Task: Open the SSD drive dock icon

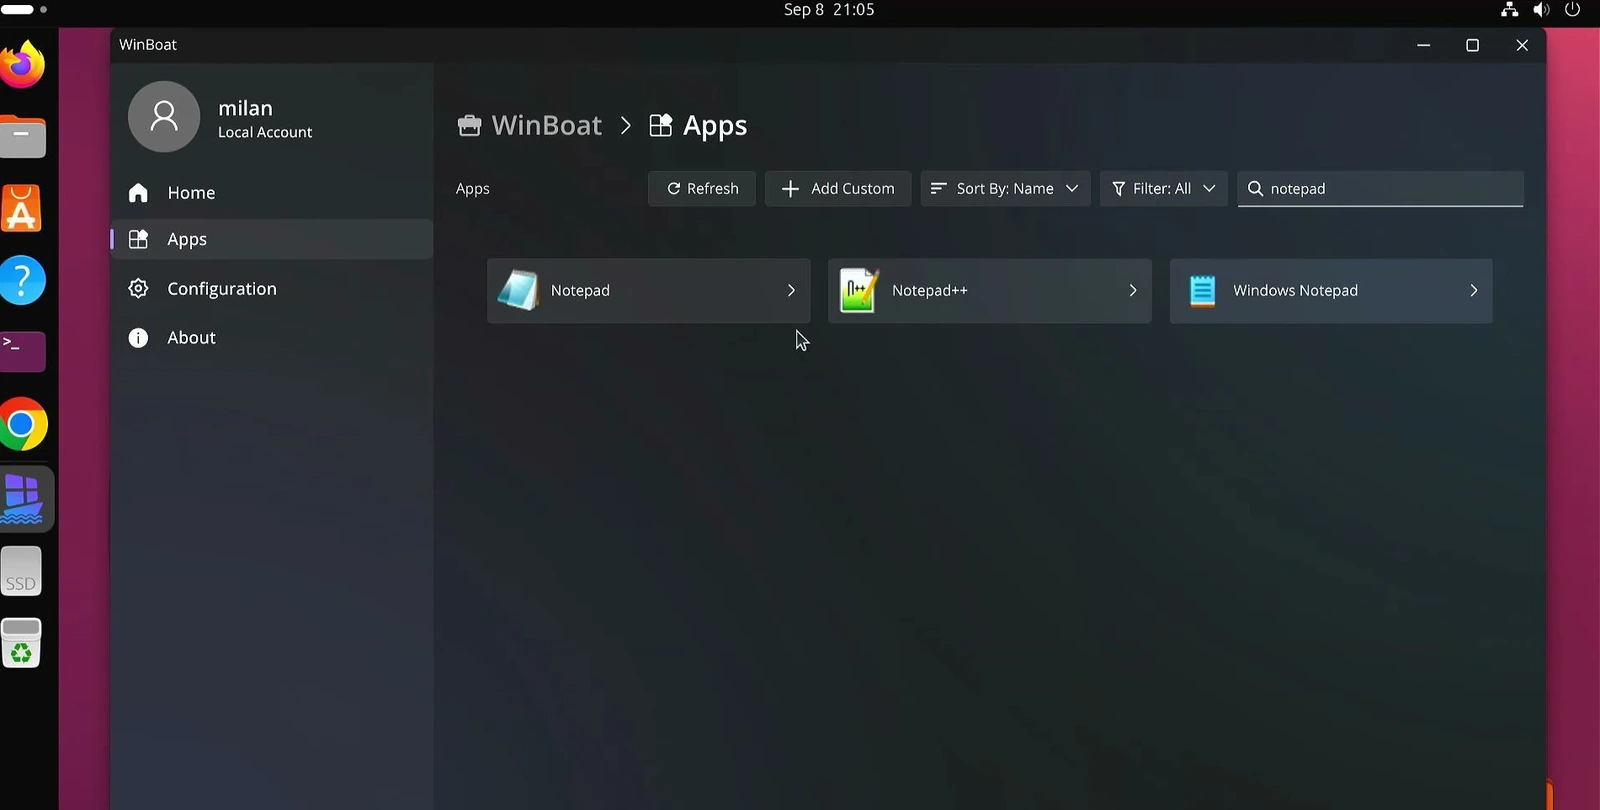Action: (21, 571)
